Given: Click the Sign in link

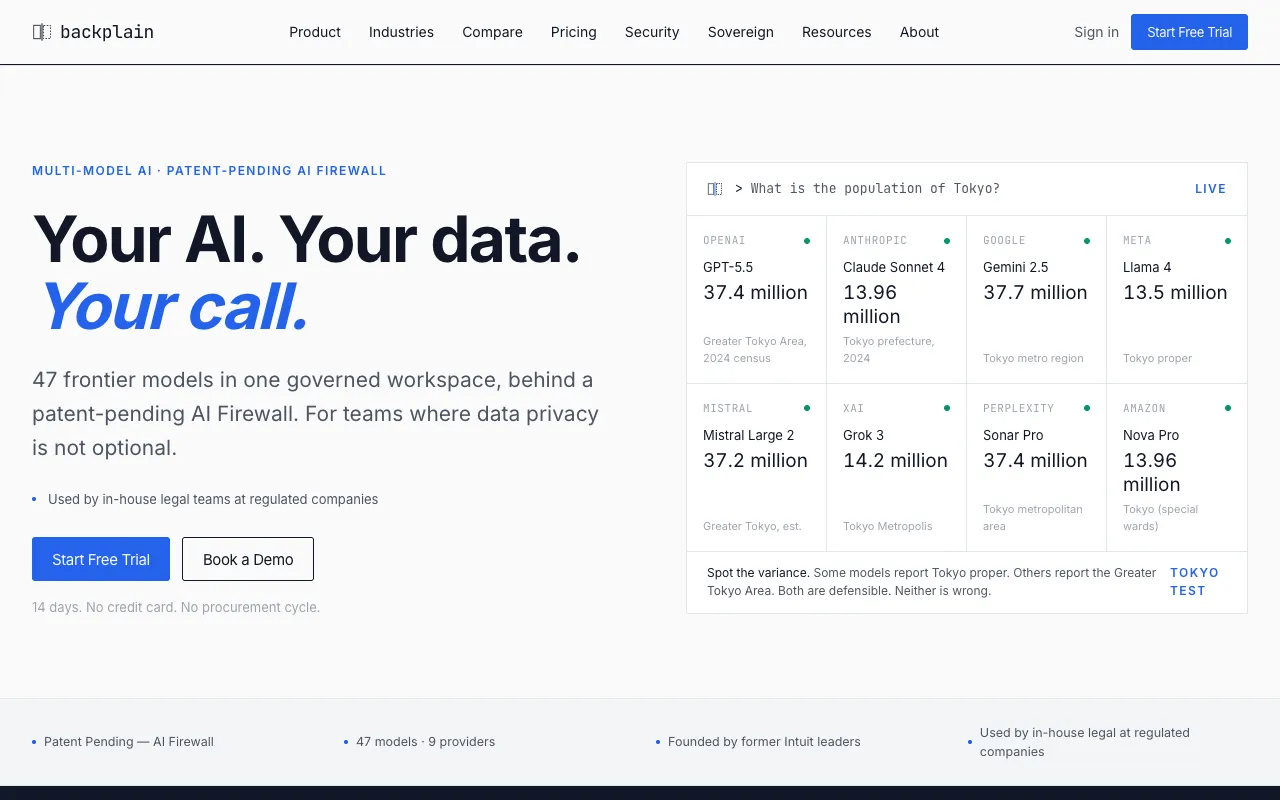Looking at the screenshot, I should pos(1096,32).
